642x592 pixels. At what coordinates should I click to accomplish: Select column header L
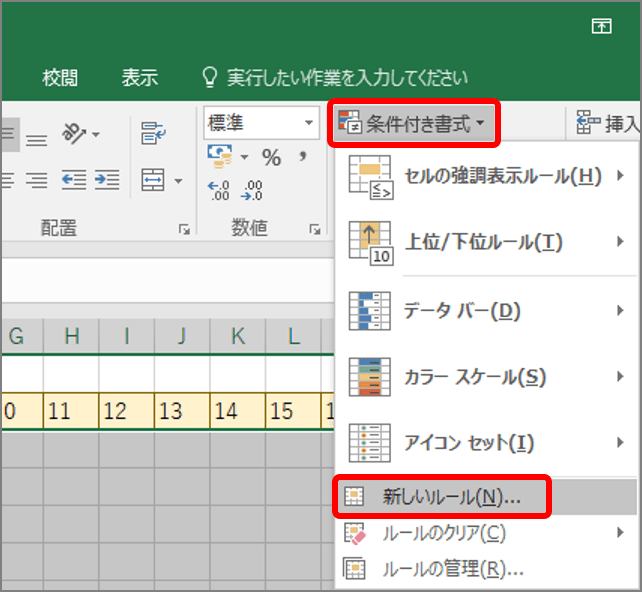pos(293,336)
